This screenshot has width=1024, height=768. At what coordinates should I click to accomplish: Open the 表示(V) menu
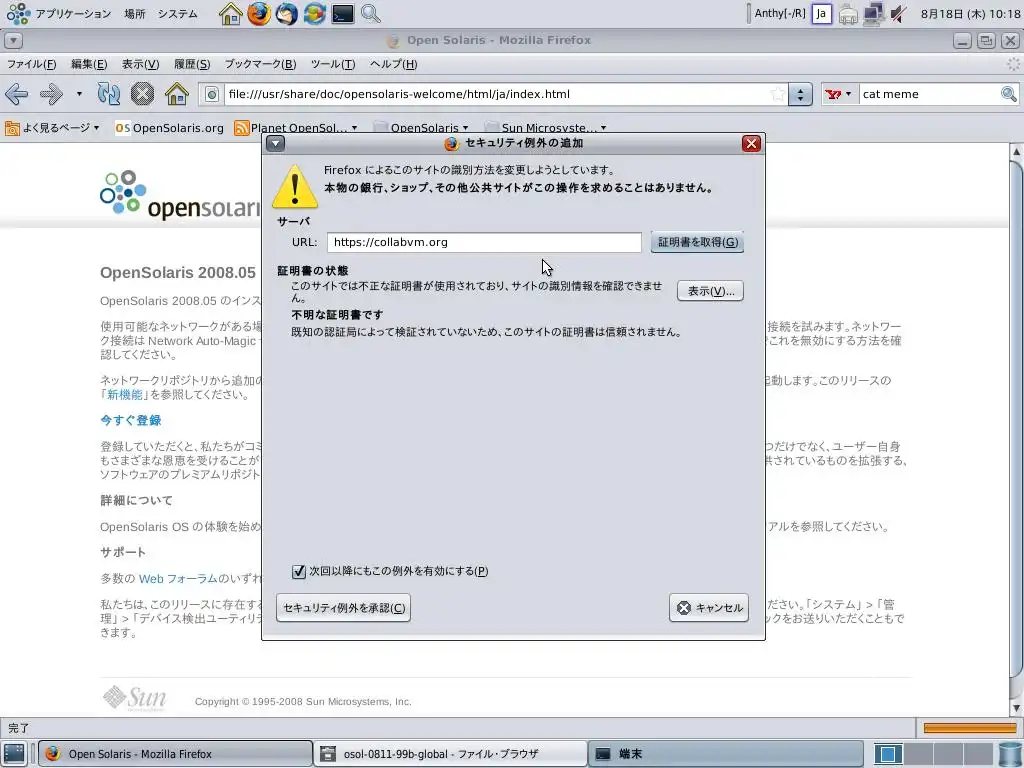140,64
